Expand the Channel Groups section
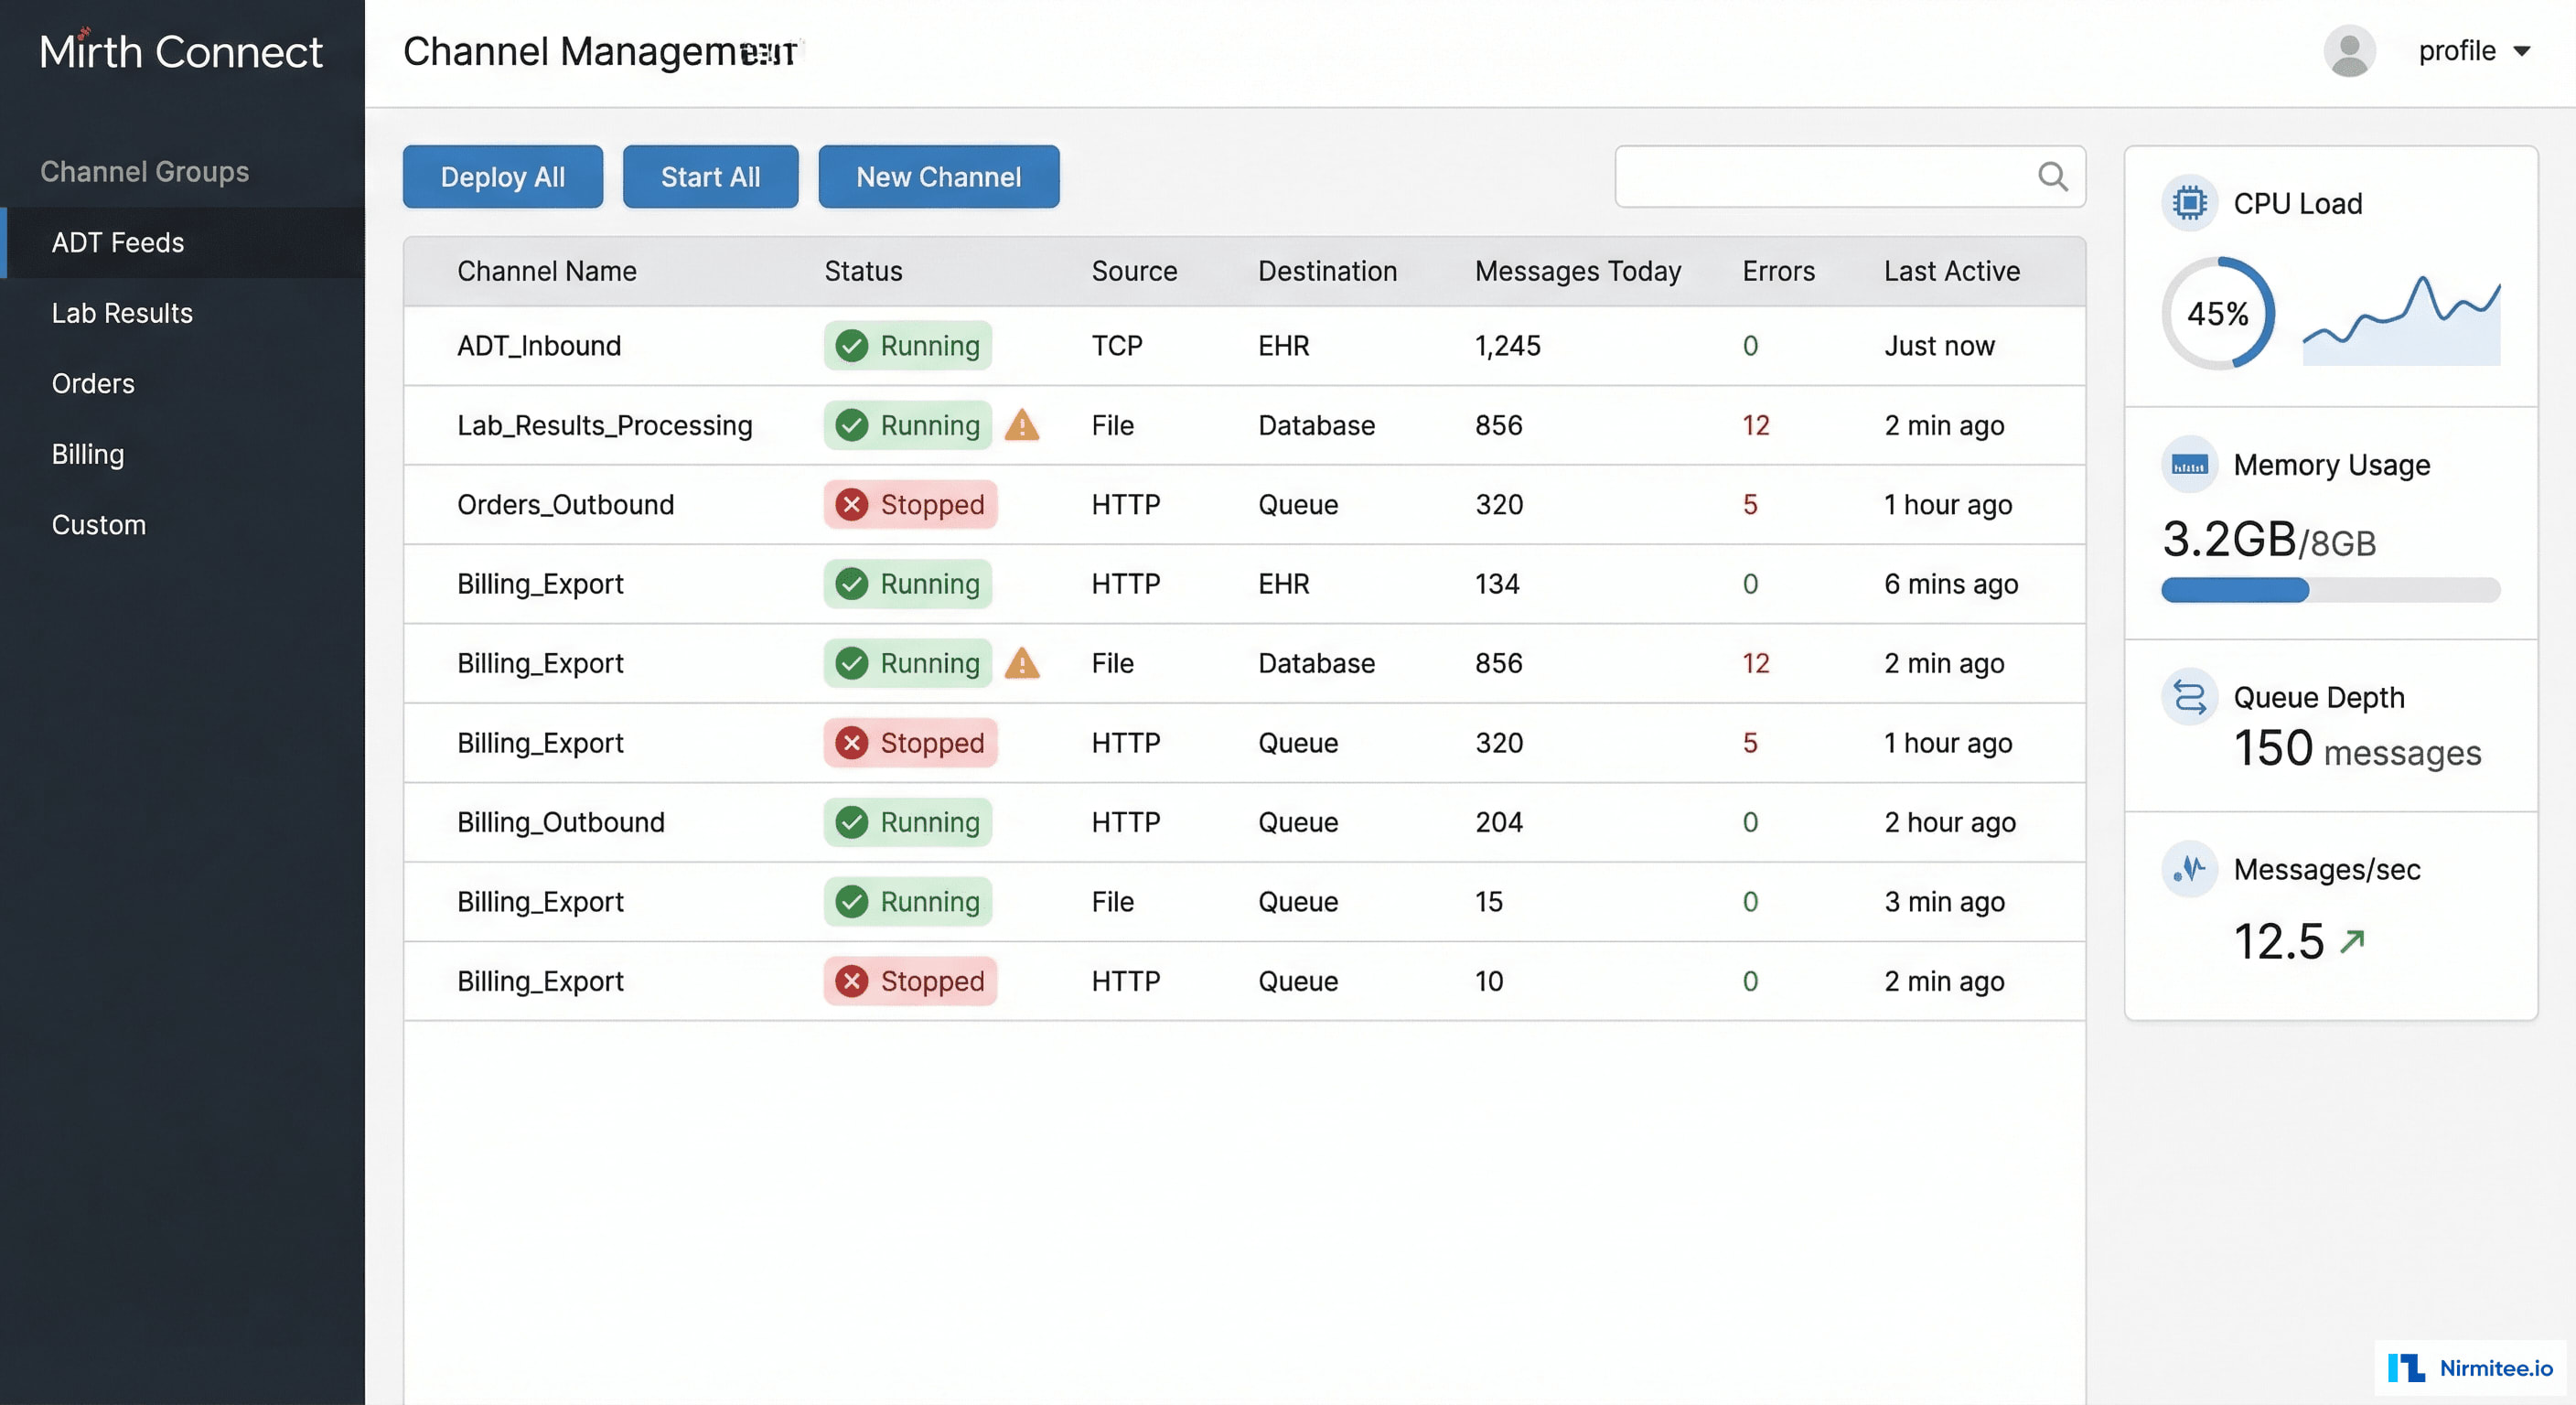 [144, 171]
